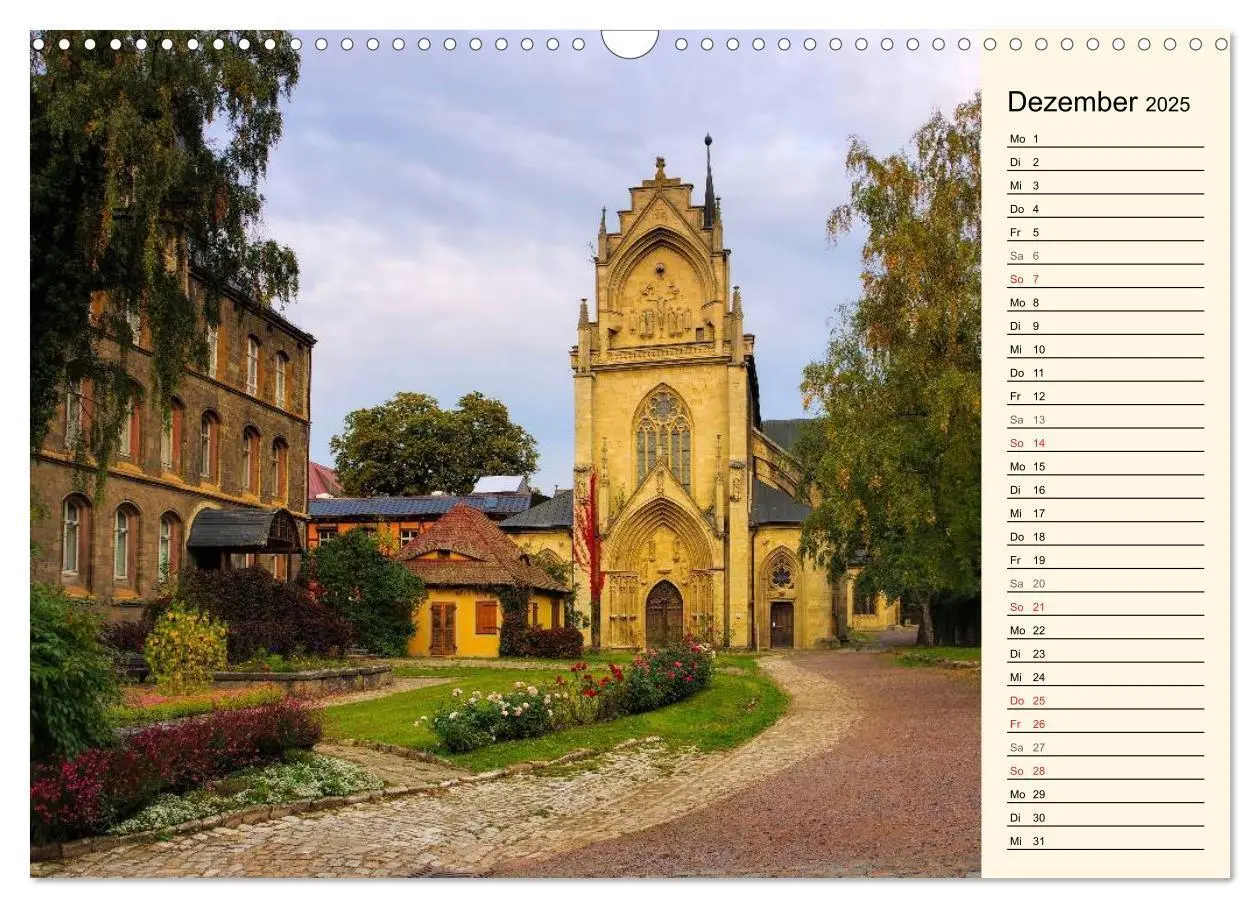The height and width of the screenshot is (908, 1260).
Task: Select the Di 30 calendar row
Action: coord(1105,818)
